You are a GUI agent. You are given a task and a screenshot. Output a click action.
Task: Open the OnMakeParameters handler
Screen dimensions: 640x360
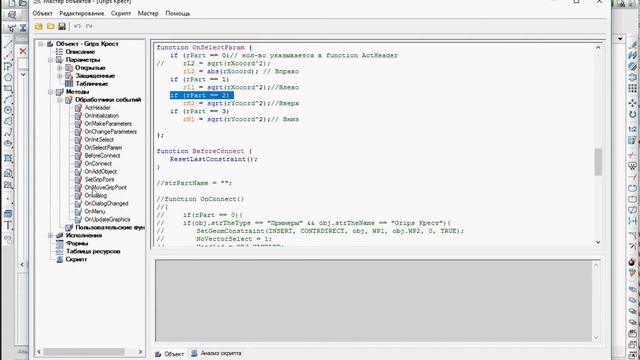[x=108, y=124]
